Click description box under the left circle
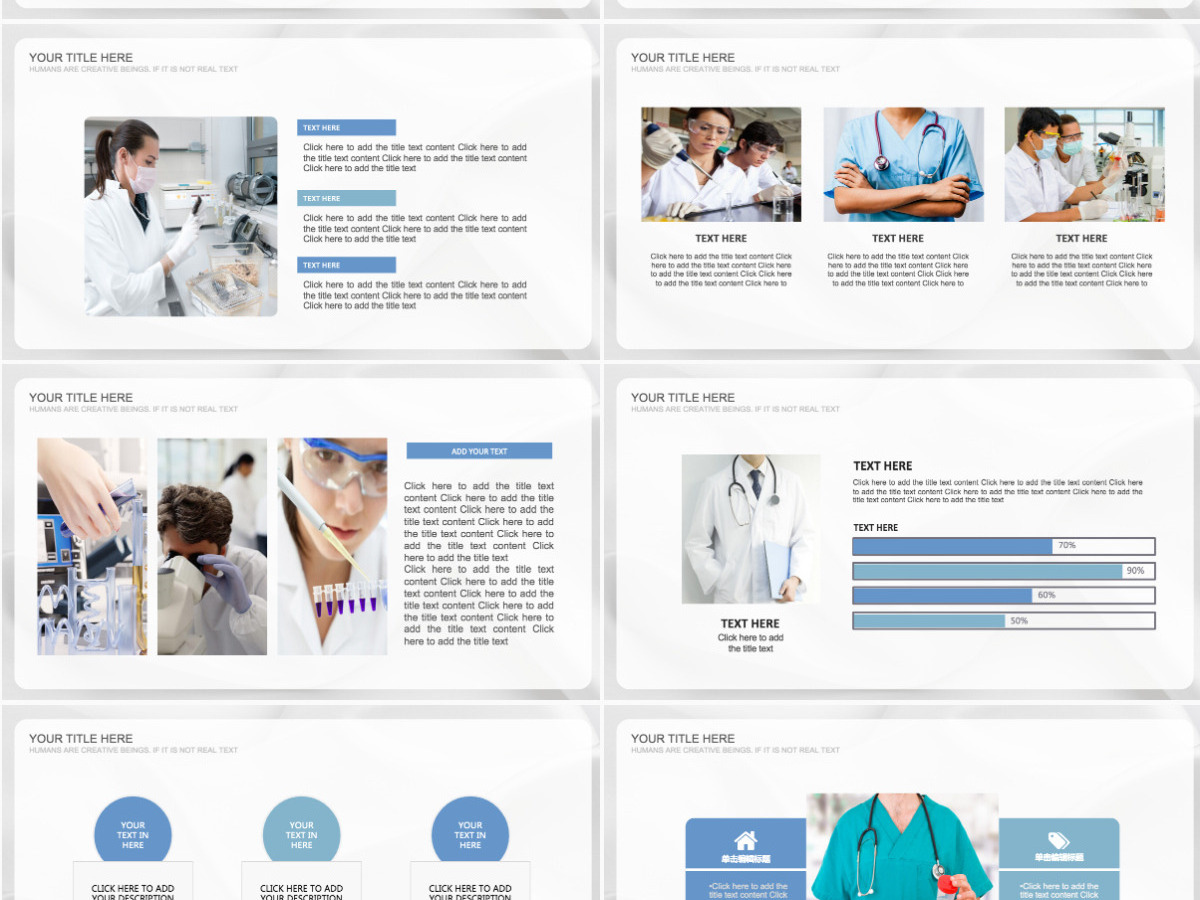 133,882
